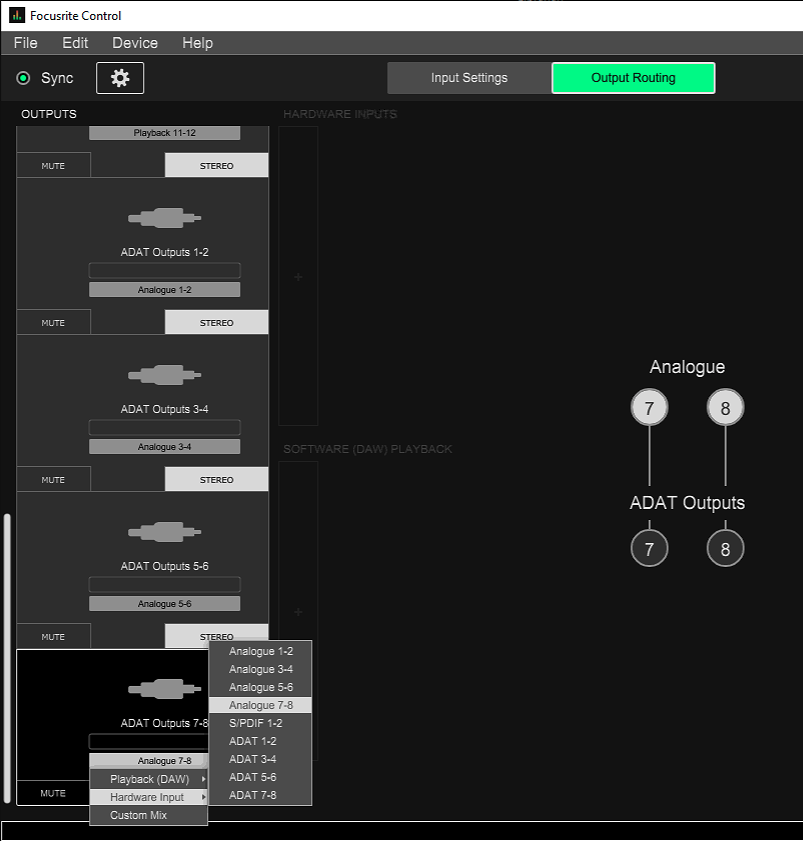Open the Analogue 1-2 source dropdown

[164, 290]
